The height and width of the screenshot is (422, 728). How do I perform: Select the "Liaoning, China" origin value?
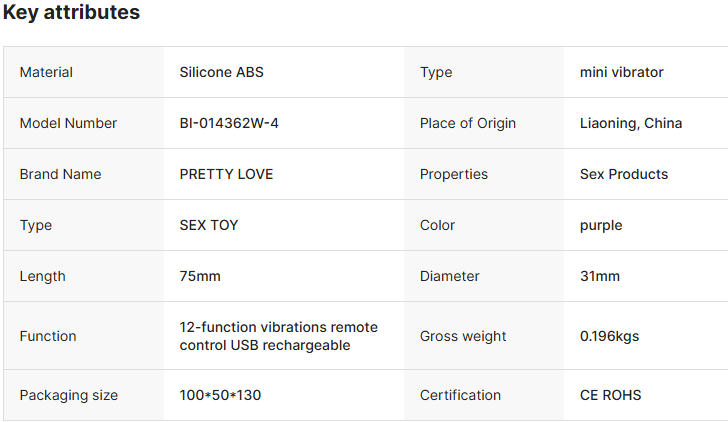pyautogui.click(x=631, y=123)
